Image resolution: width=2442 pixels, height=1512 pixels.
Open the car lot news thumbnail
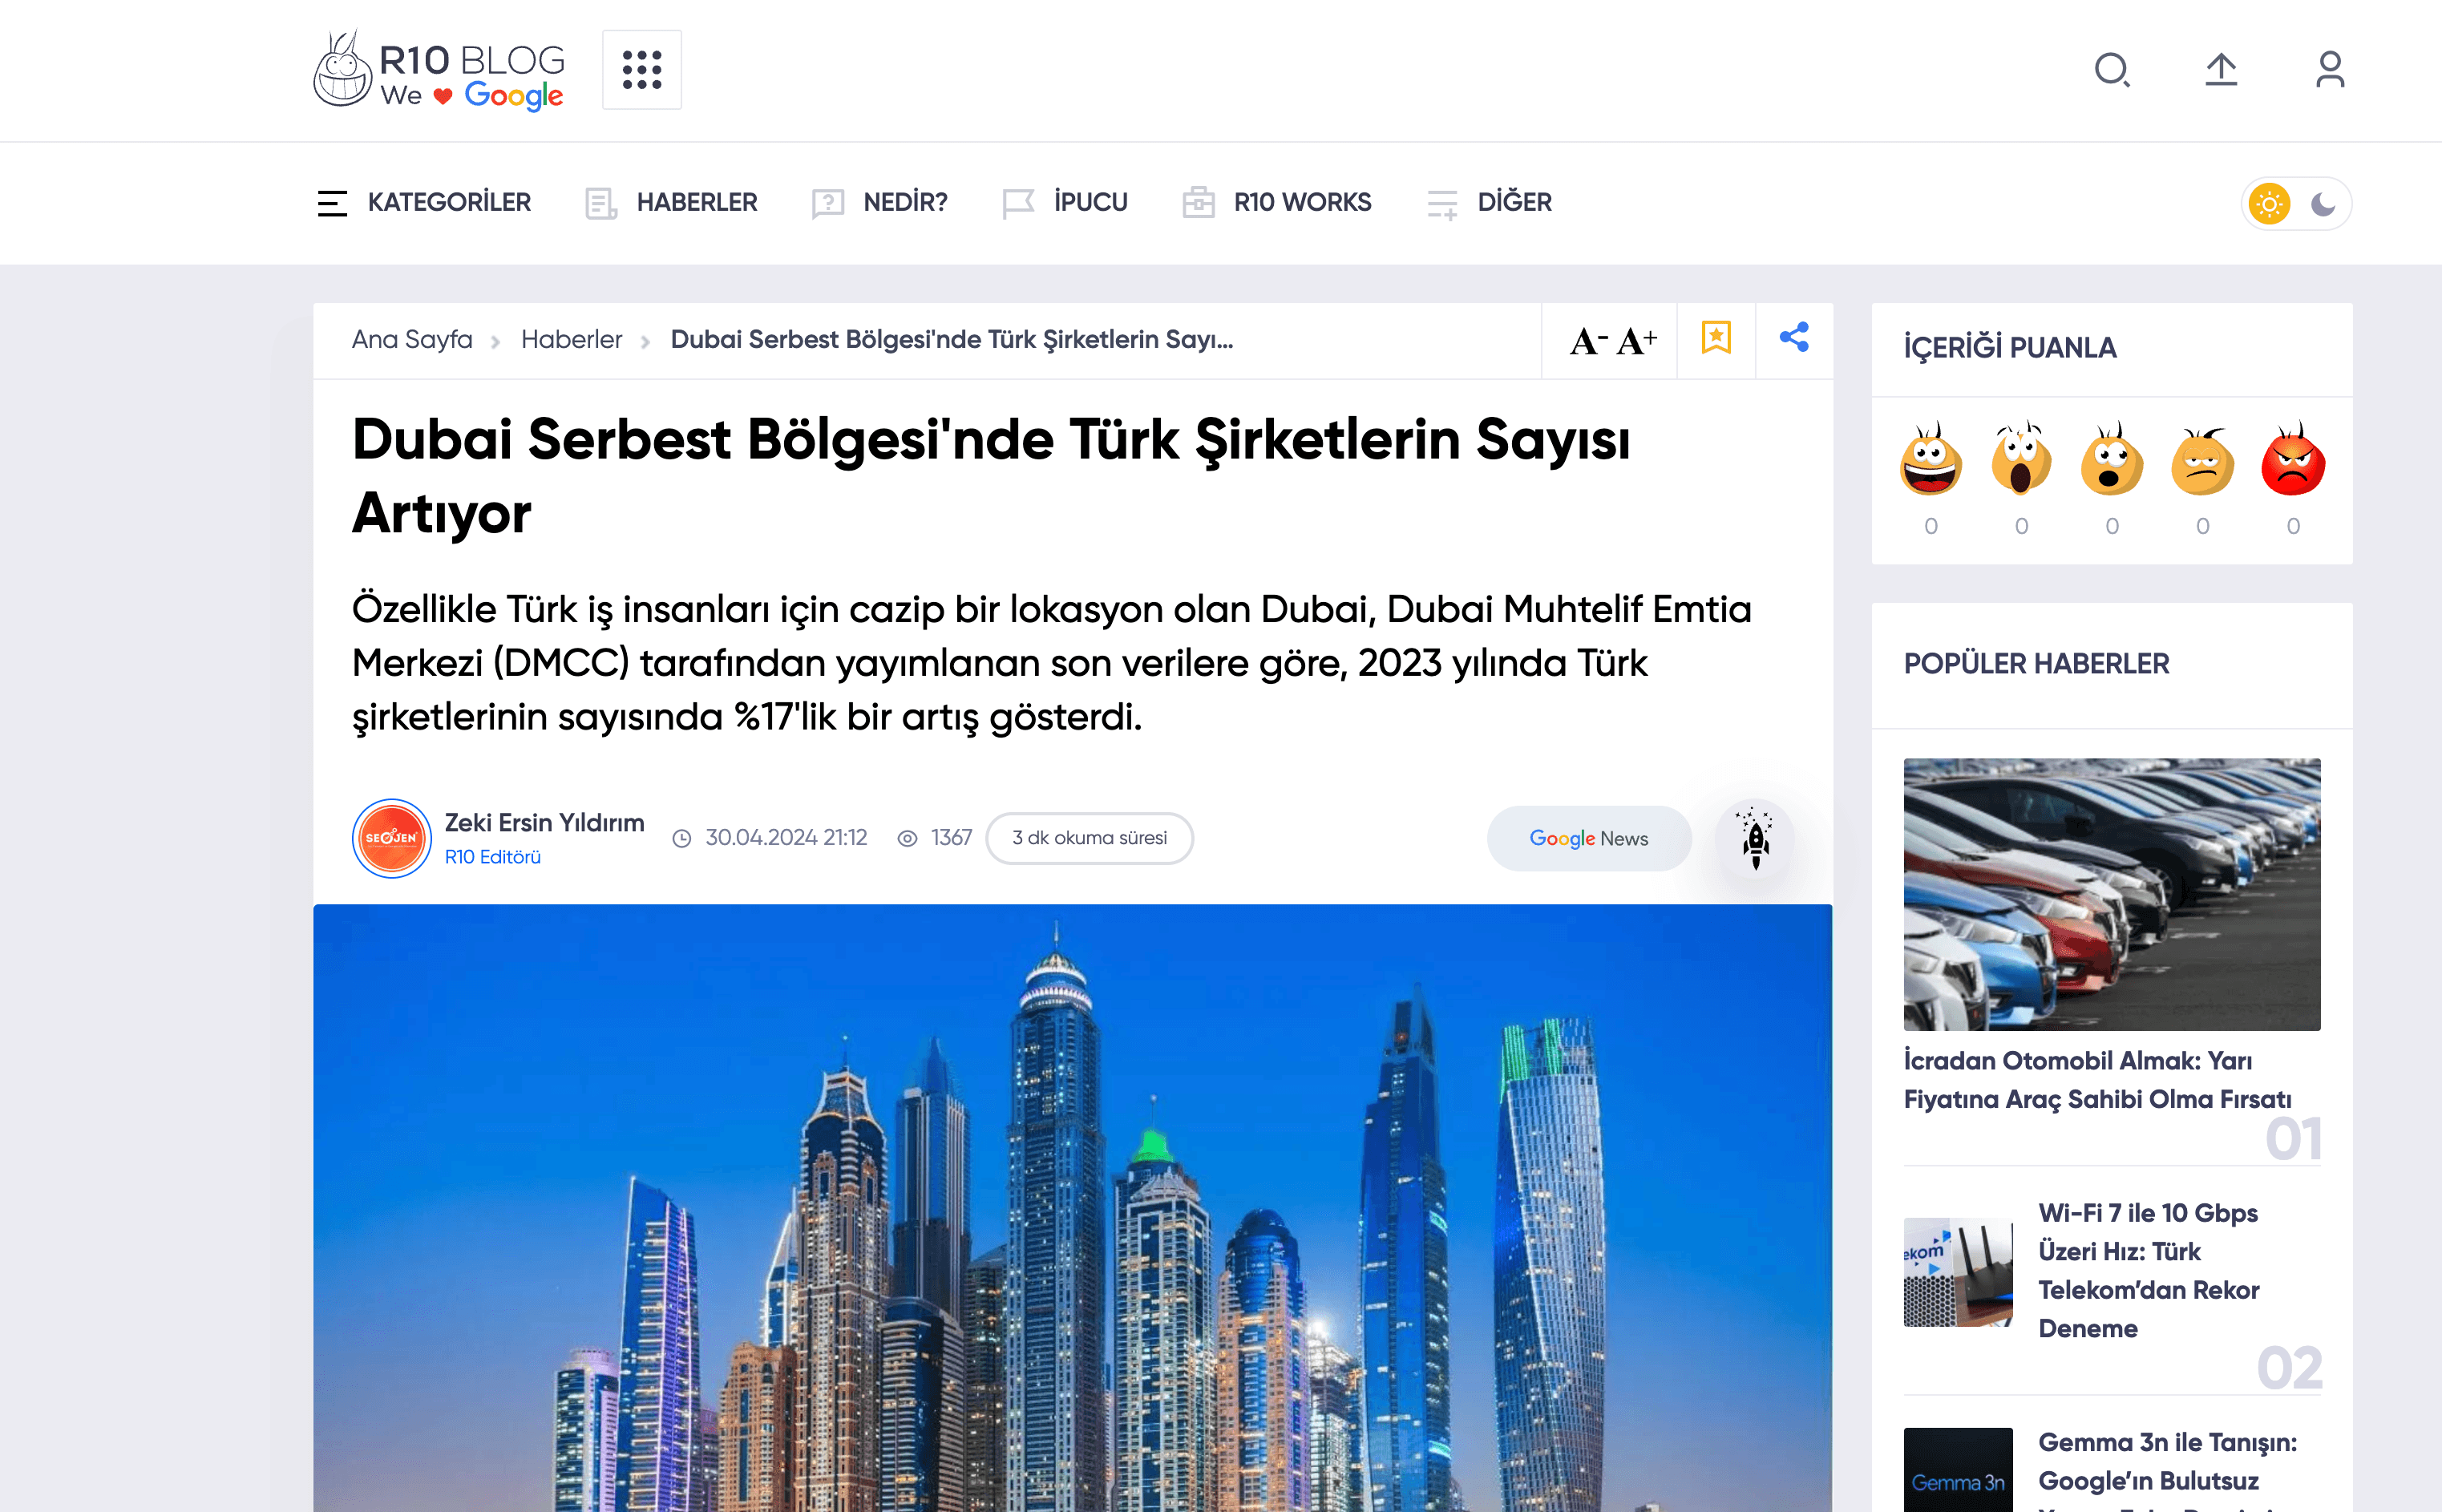[x=2111, y=894]
